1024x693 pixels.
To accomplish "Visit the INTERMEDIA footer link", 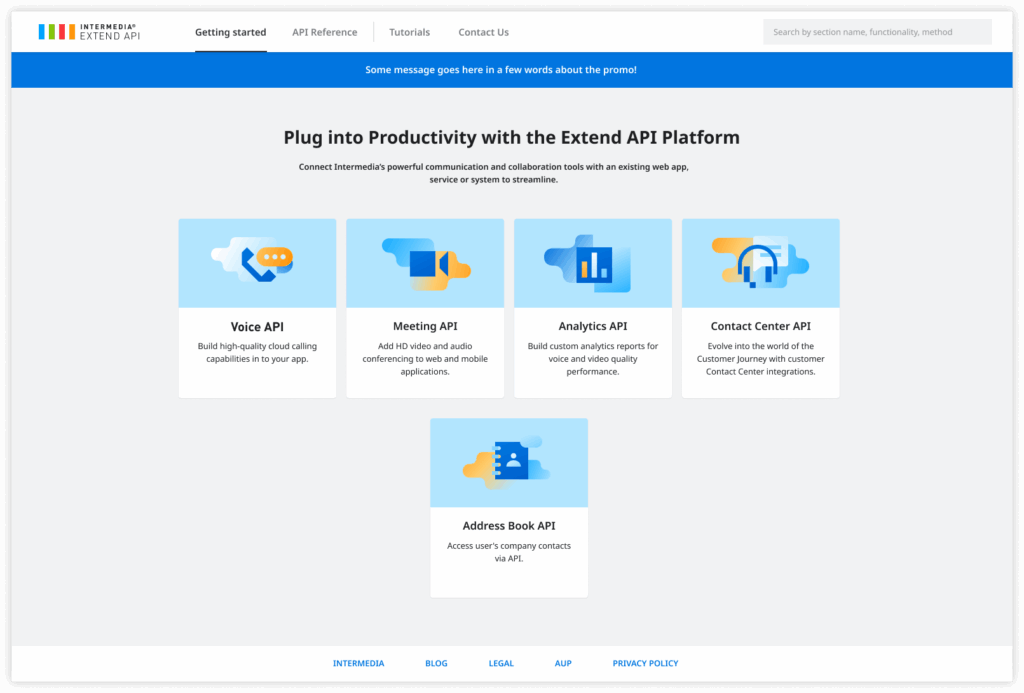I will (359, 663).
